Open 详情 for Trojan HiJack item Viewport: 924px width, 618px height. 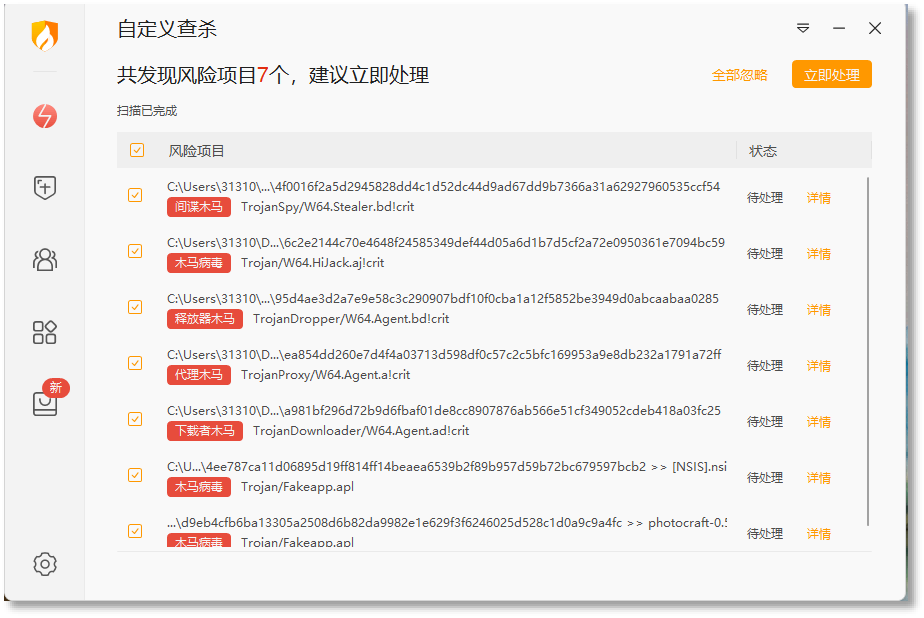819,254
